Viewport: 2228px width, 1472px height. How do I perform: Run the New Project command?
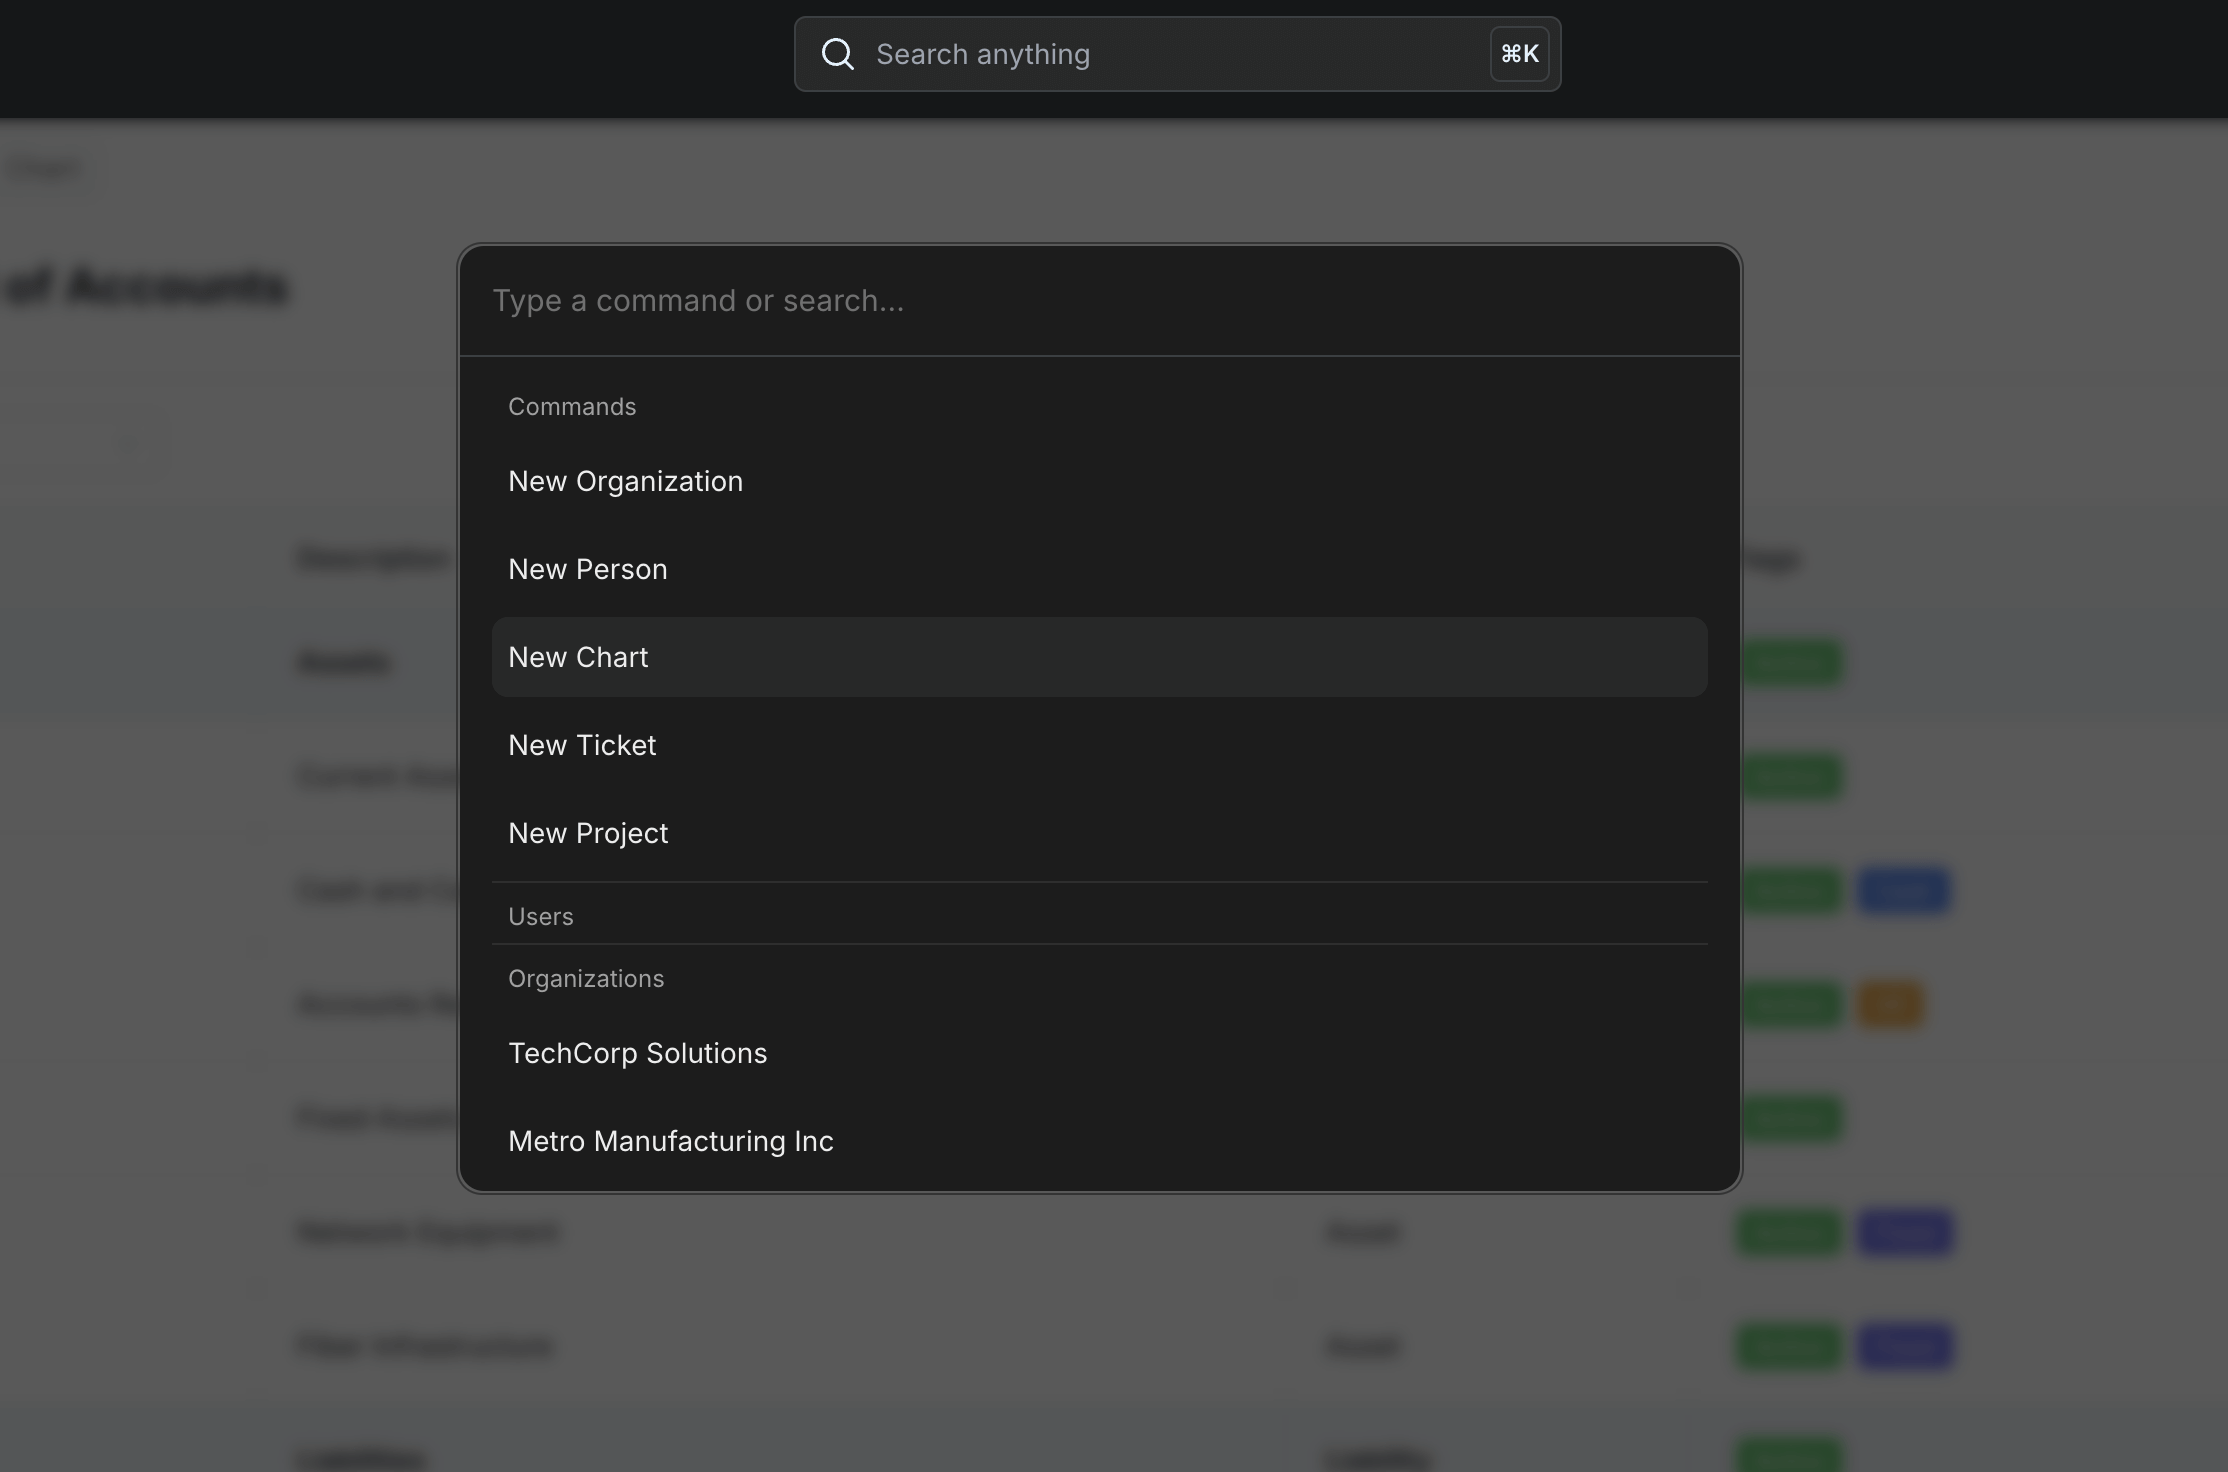[x=588, y=833]
